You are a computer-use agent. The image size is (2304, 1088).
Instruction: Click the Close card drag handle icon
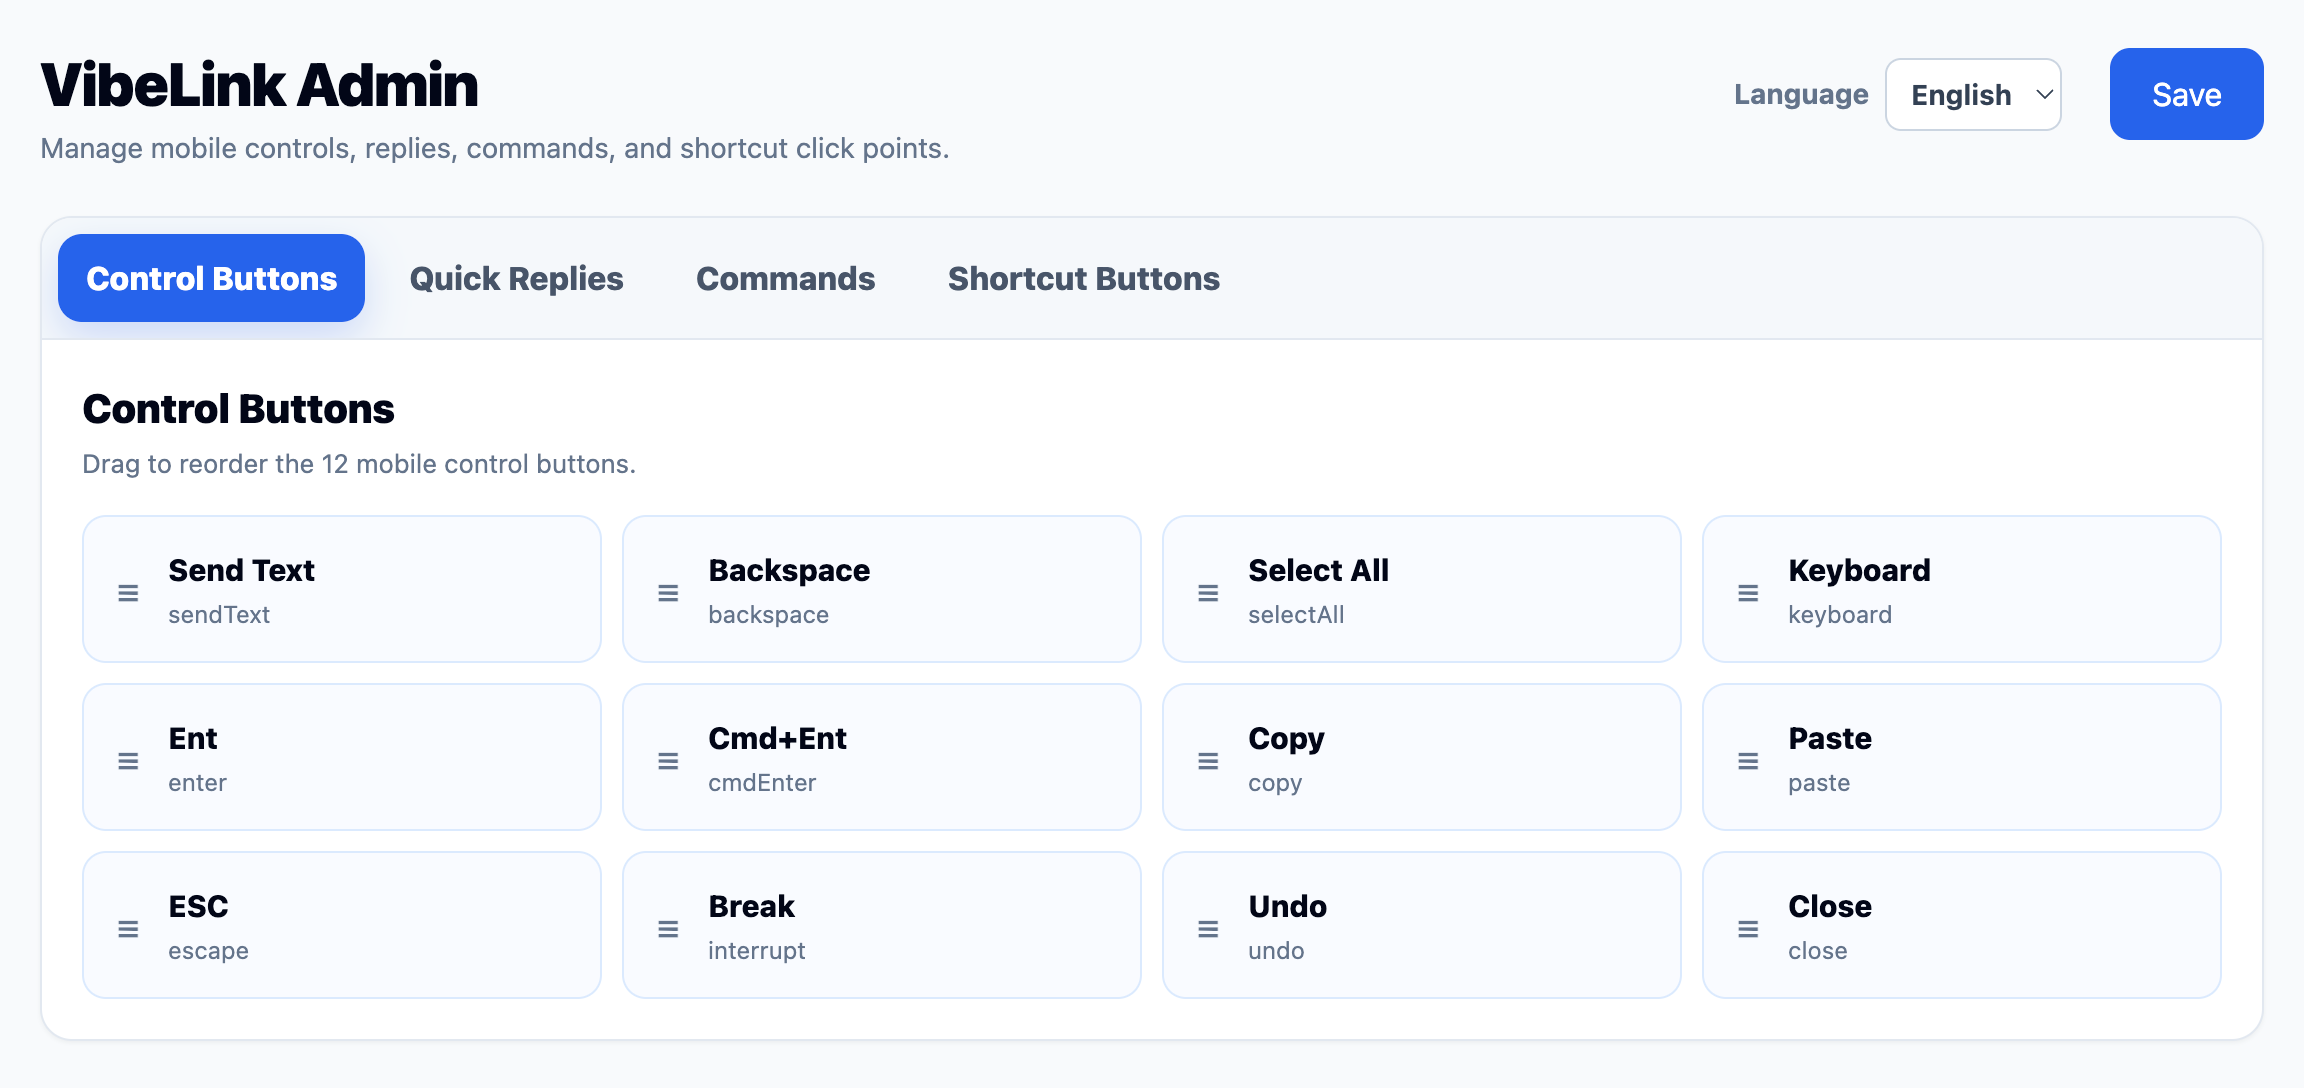click(x=1747, y=928)
